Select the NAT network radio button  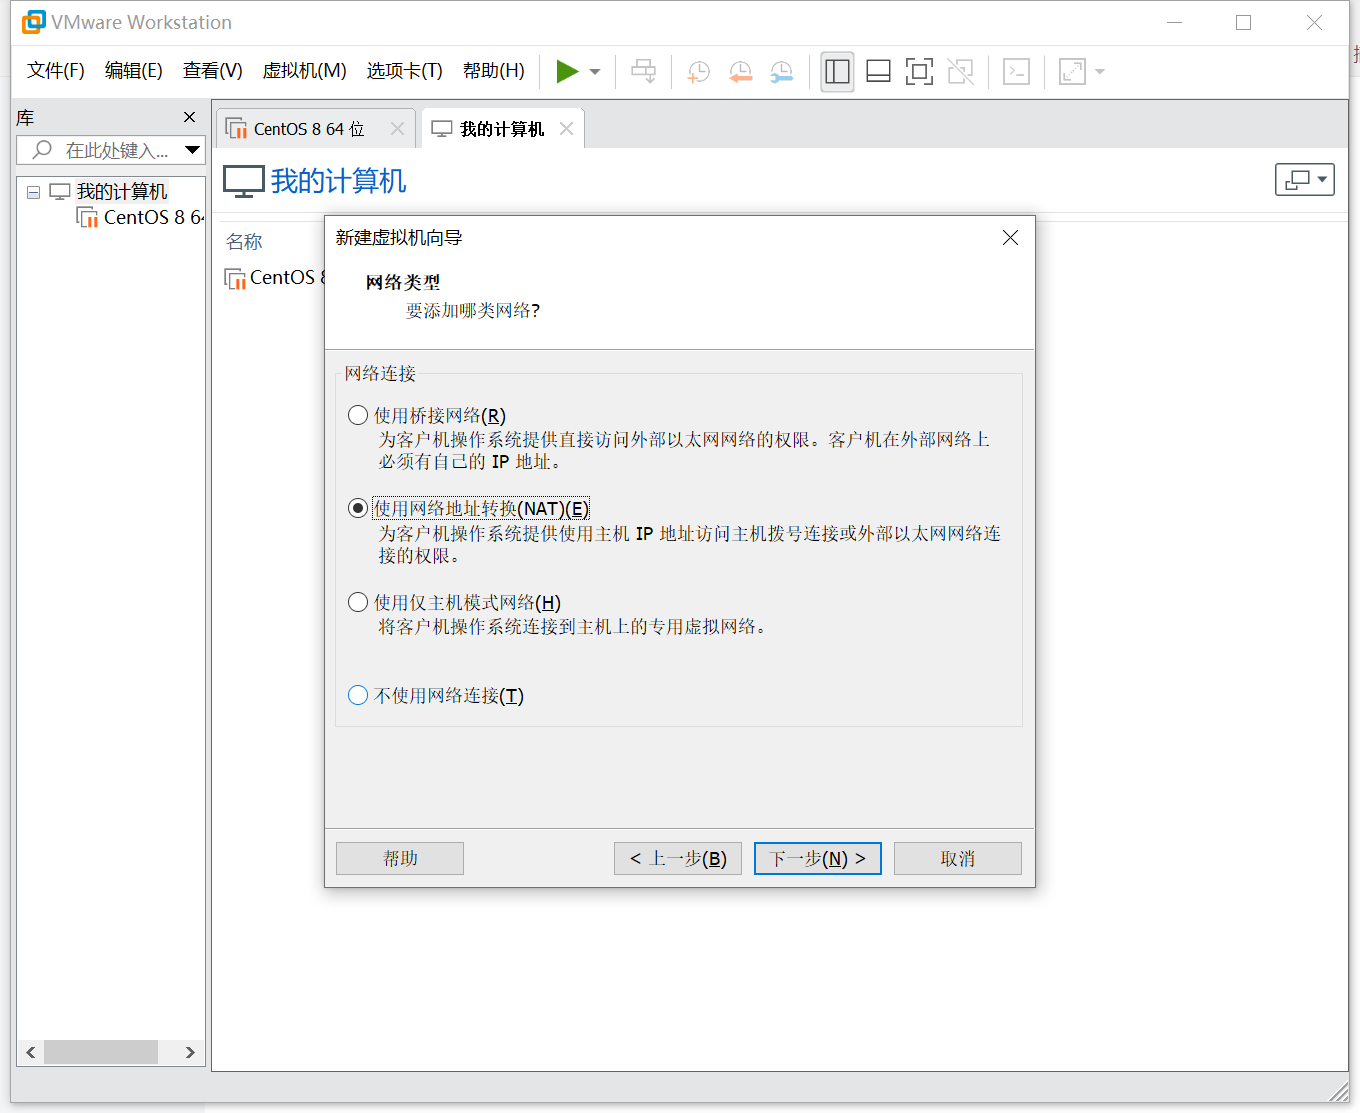click(x=358, y=508)
